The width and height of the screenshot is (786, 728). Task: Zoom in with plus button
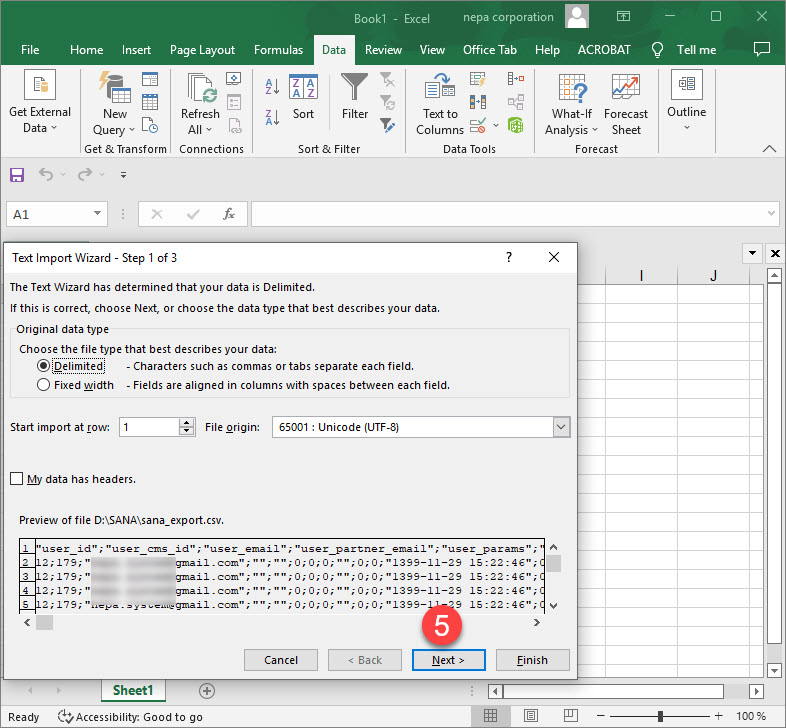click(x=719, y=716)
